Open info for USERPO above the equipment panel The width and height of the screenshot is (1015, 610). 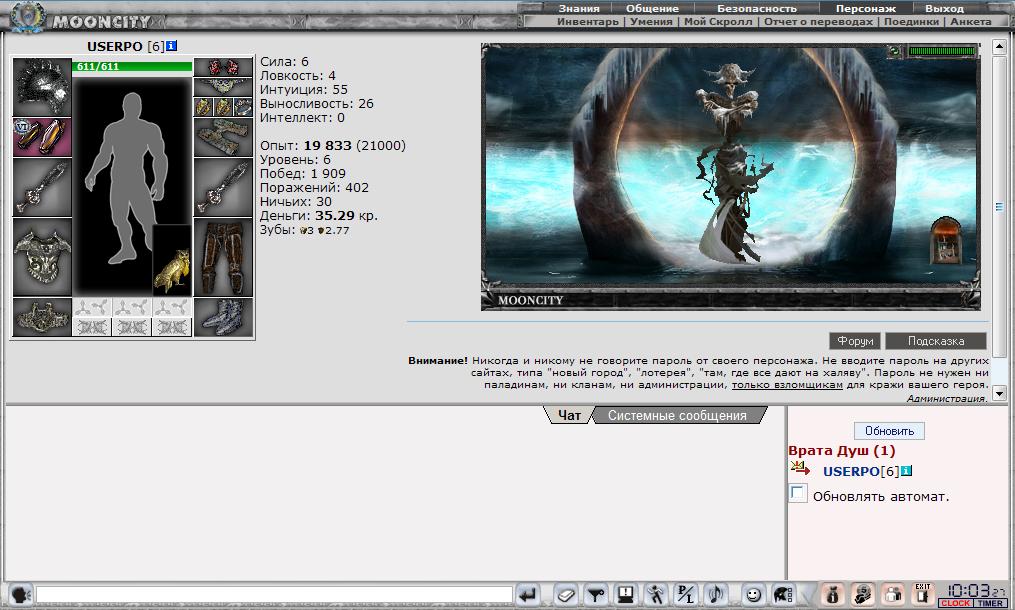172,47
